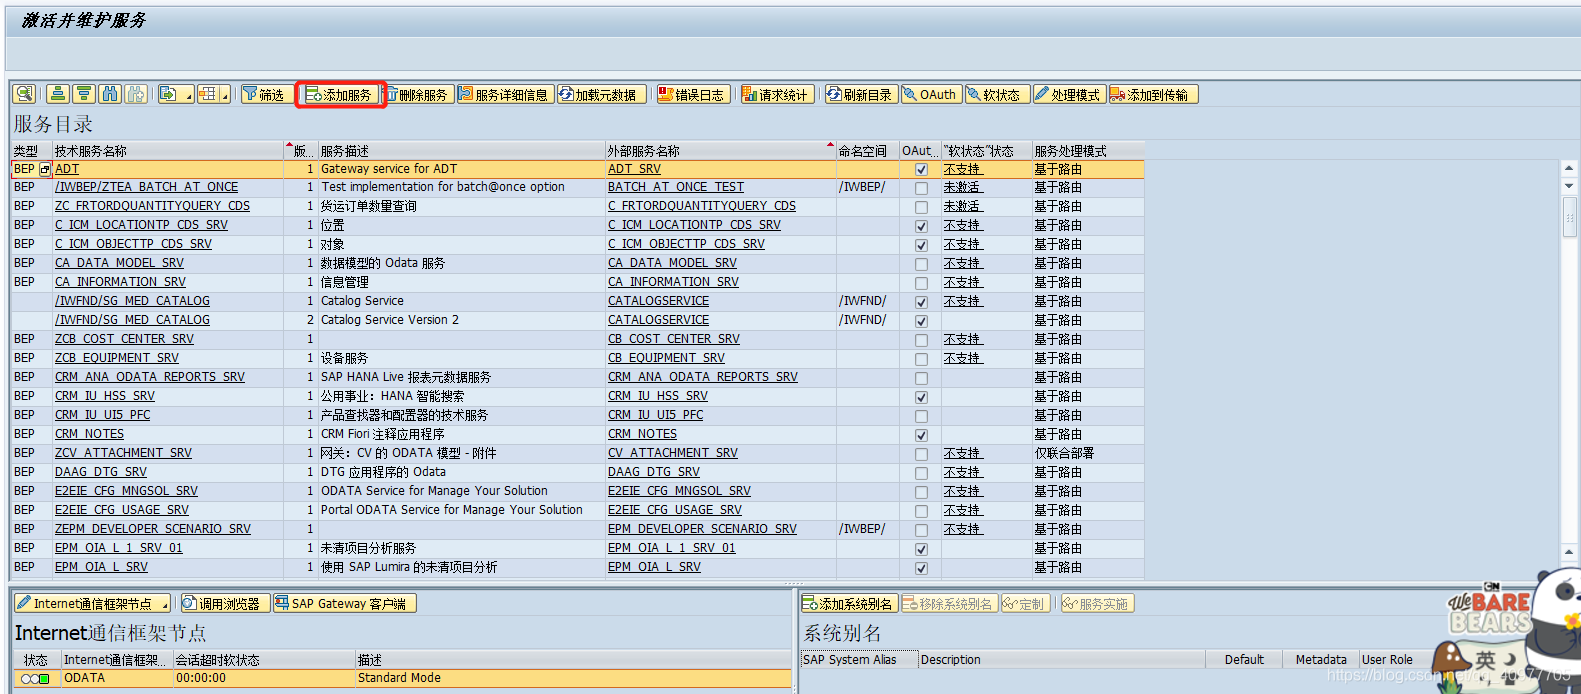Screen dimensions: 1581x694
Task: Click the 加载元数据 load metadata button
Action: pos(601,94)
